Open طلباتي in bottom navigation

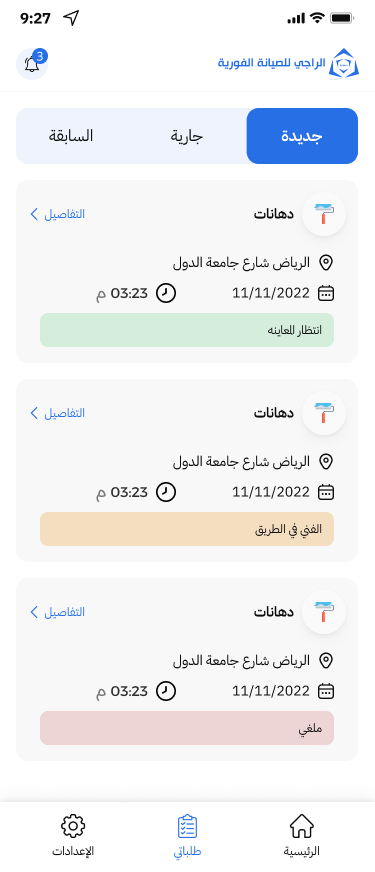pyautogui.click(x=188, y=835)
